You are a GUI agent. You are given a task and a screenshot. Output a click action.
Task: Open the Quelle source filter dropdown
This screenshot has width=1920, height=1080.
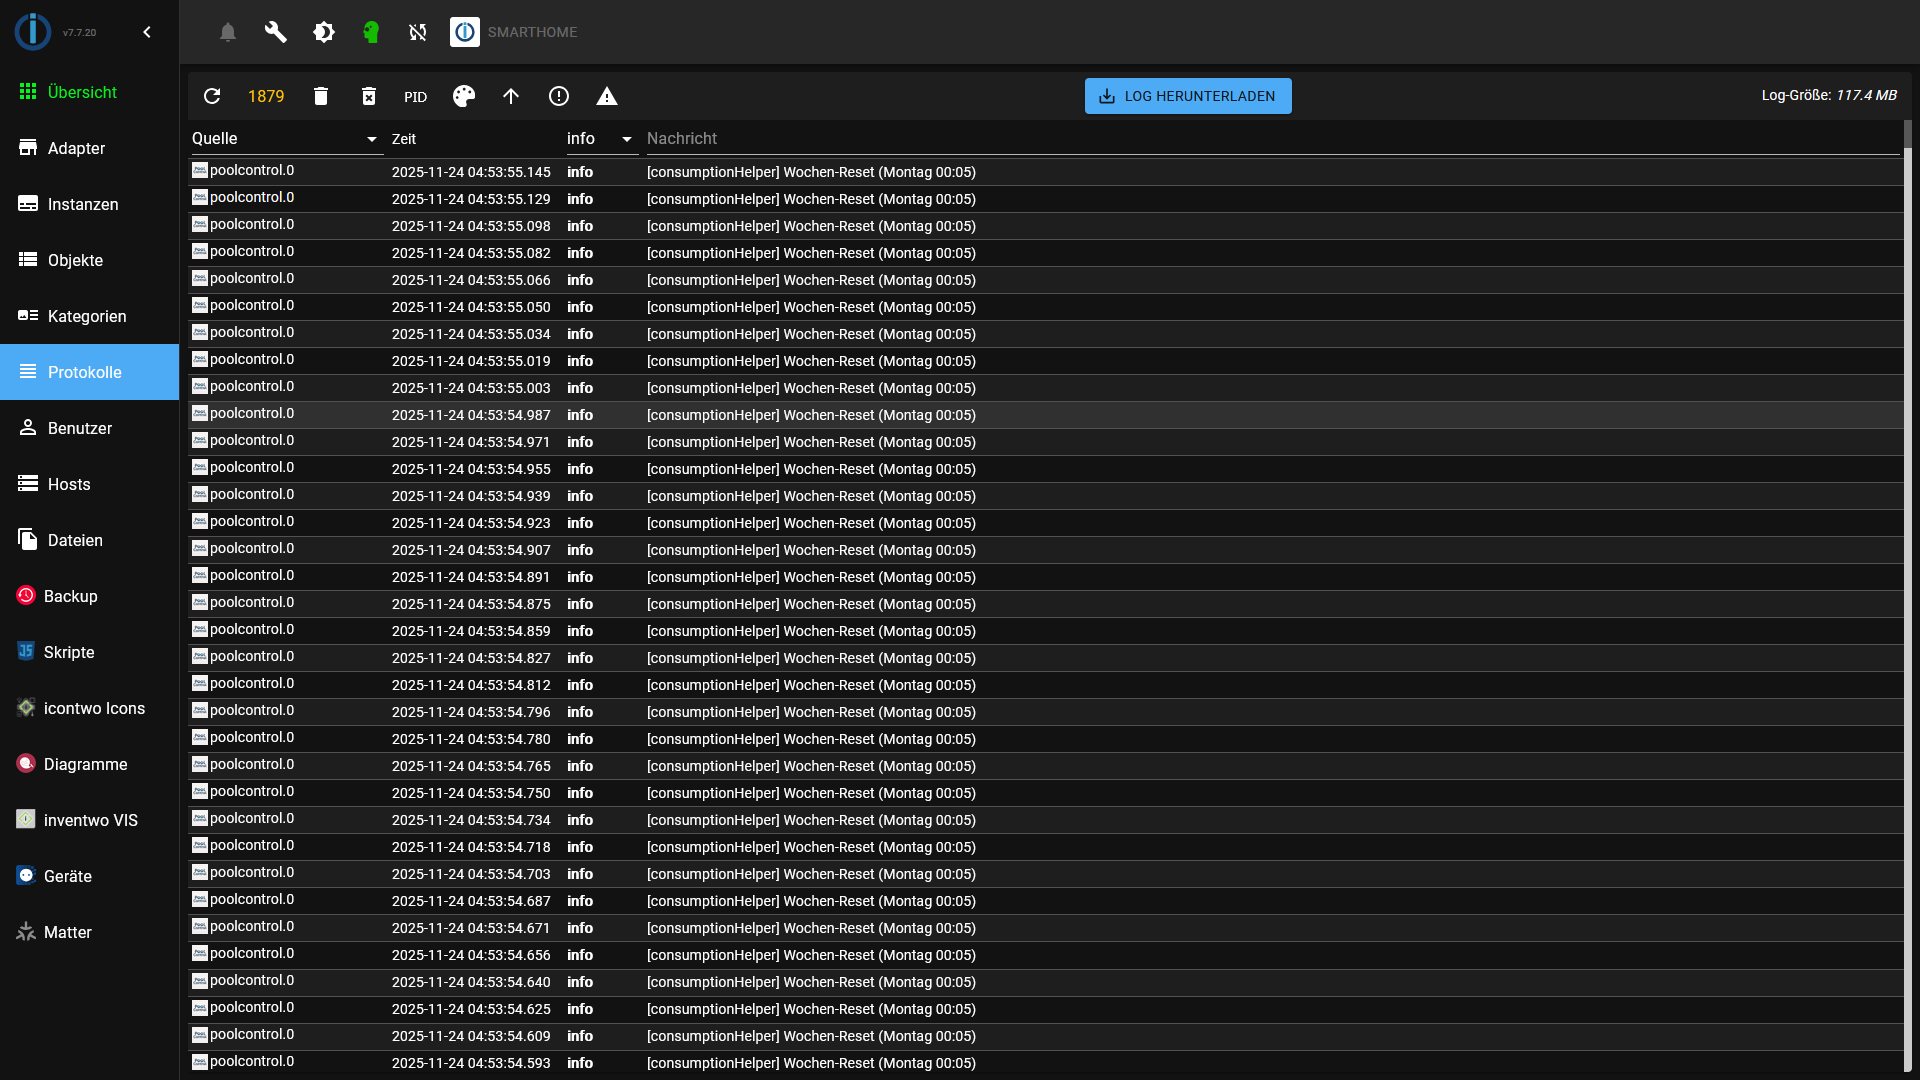(371, 139)
